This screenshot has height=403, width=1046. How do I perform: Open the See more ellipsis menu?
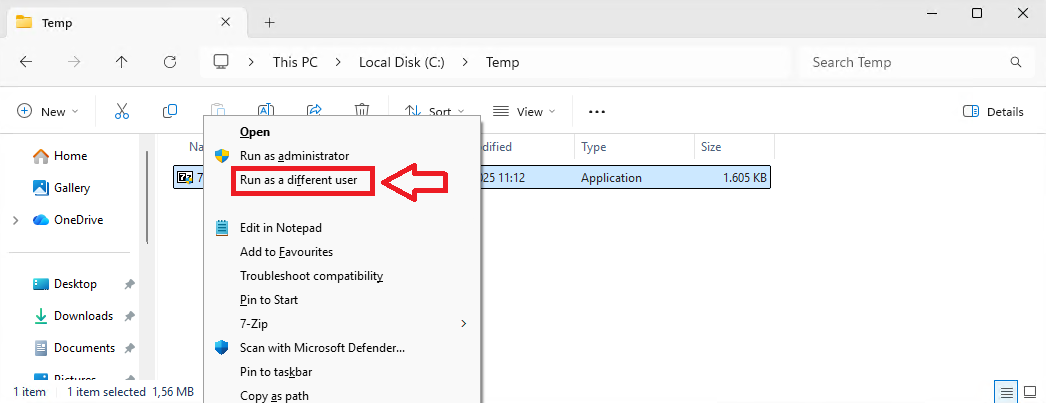(596, 111)
